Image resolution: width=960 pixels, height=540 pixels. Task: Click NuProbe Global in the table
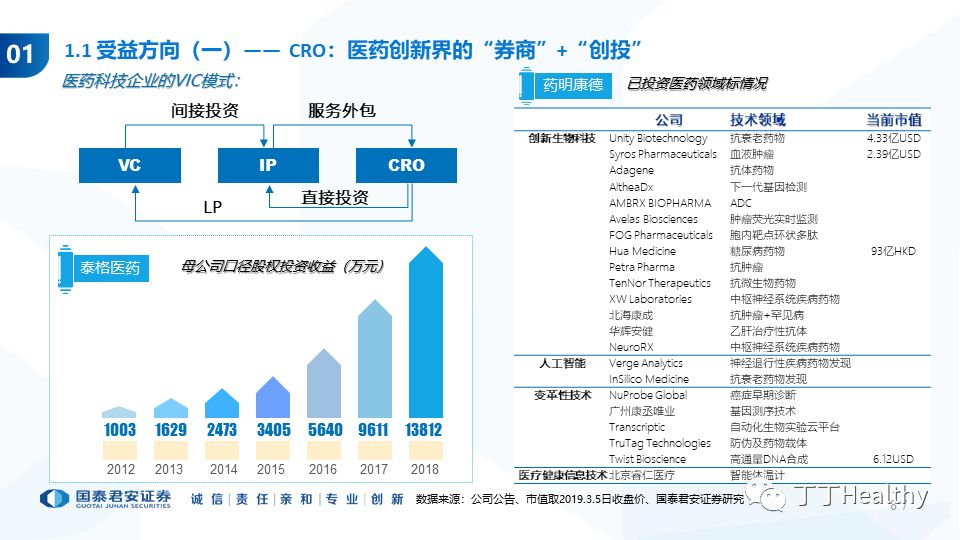pos(648,395)
